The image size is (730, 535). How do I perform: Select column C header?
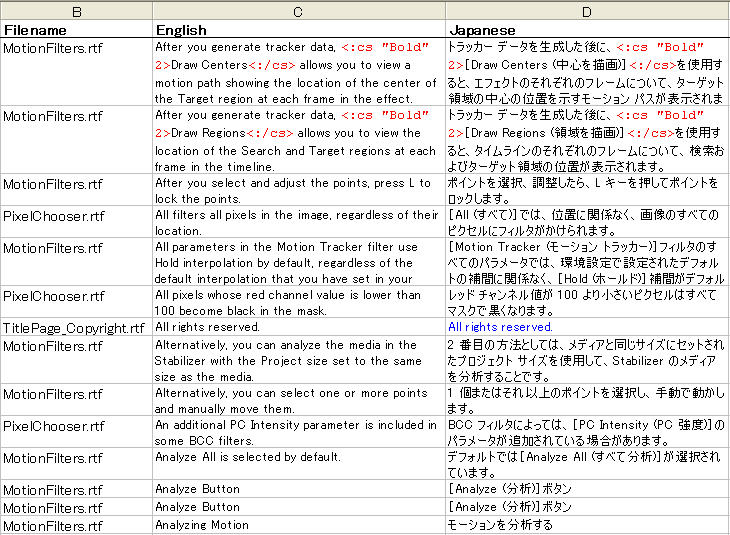click(x=298, y=10)
